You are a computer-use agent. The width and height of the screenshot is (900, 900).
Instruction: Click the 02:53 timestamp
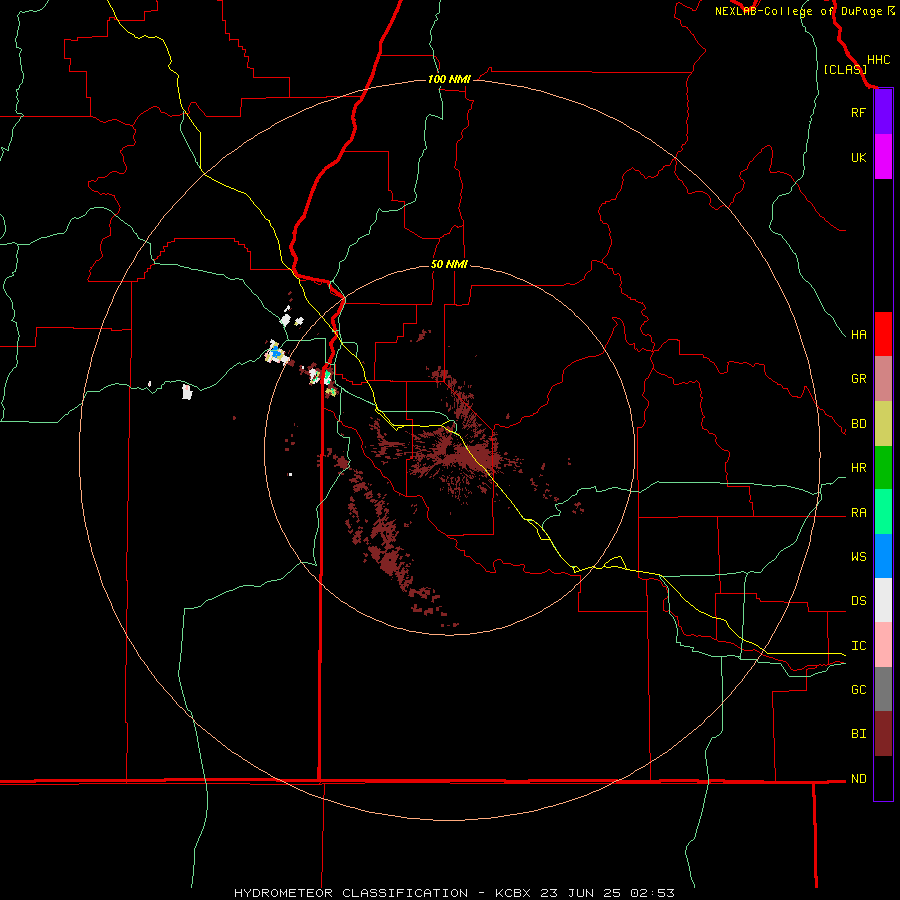tap(652, 893)
